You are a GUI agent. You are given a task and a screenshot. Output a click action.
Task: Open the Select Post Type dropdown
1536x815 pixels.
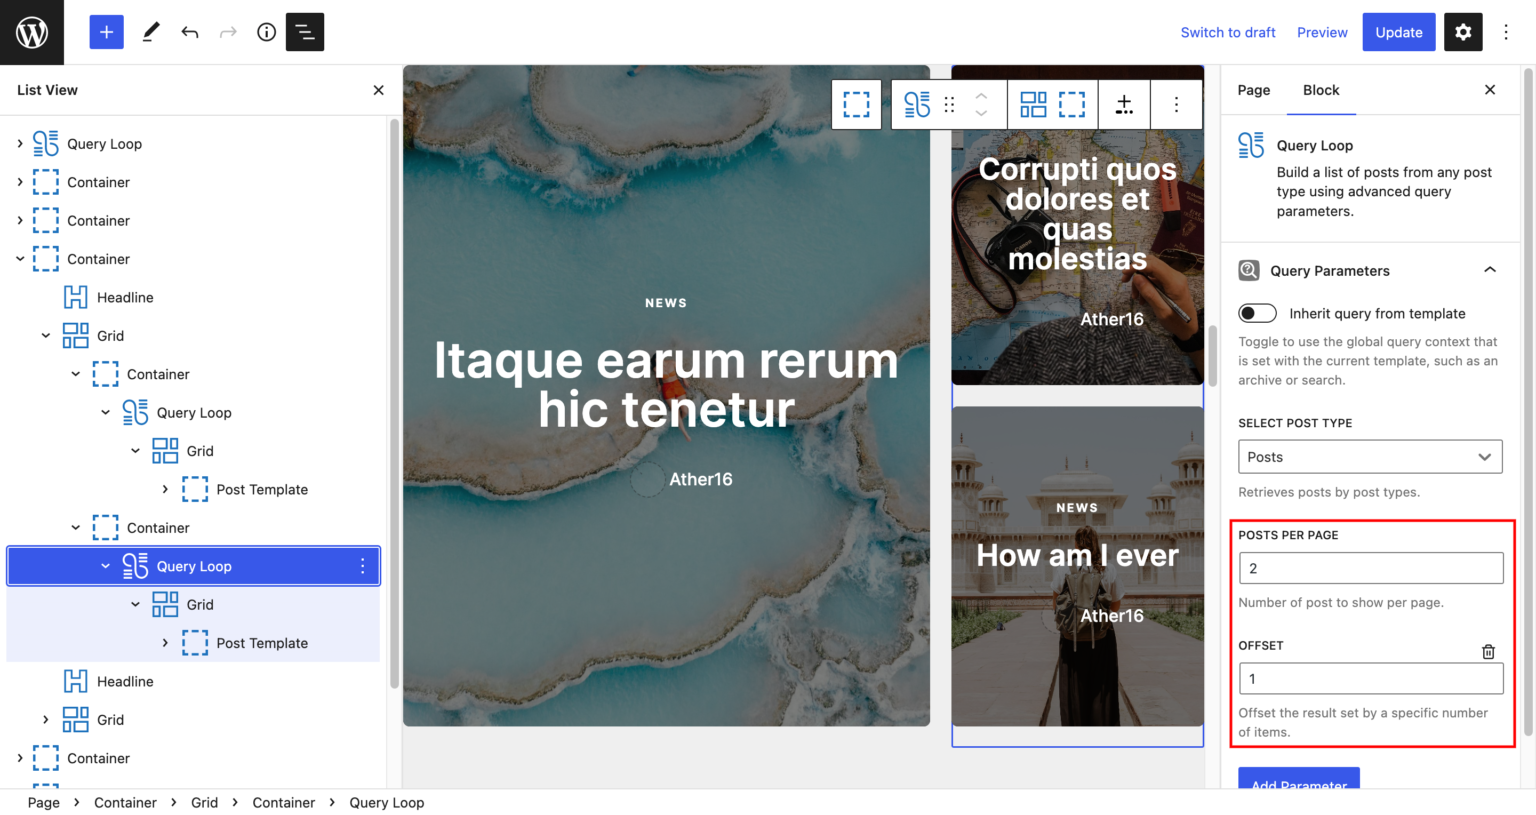pyautogui.click(x=1370, y=457)
